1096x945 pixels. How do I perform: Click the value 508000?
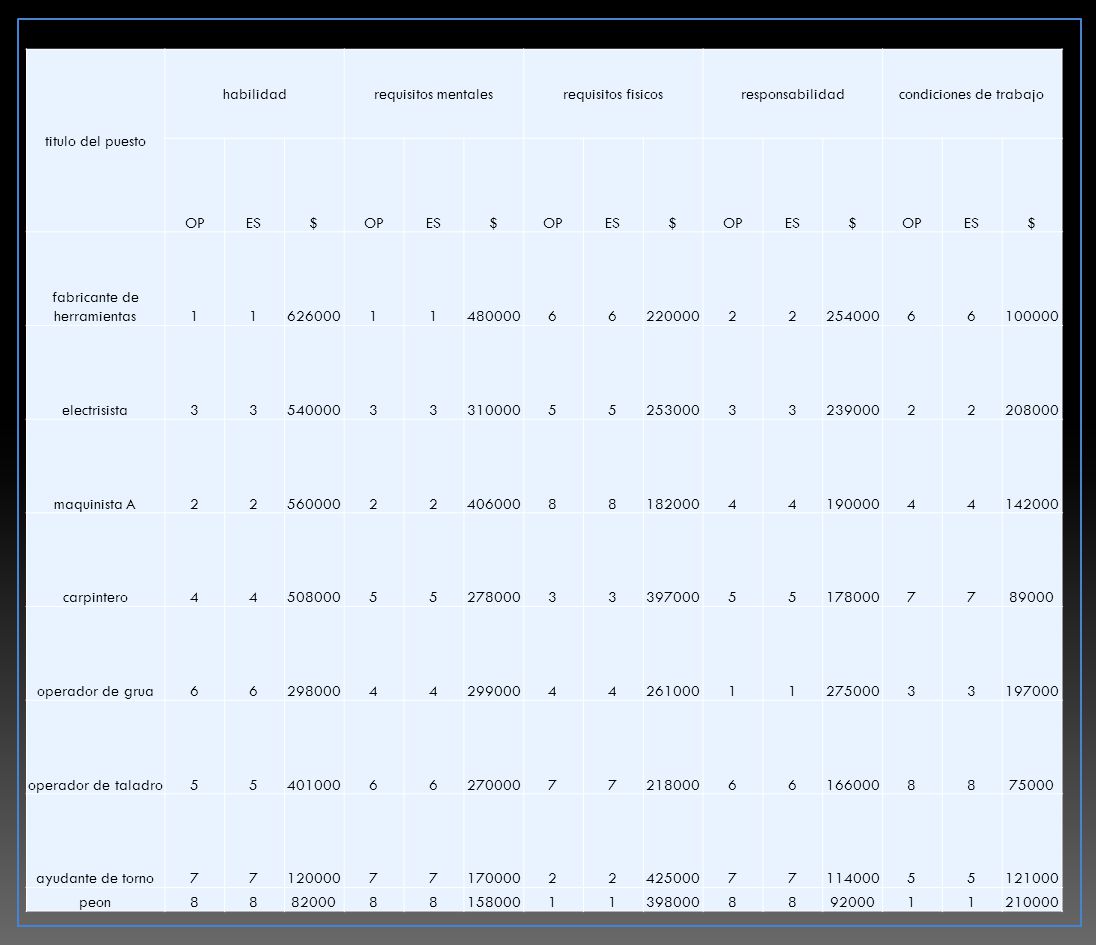click(314, 597)
